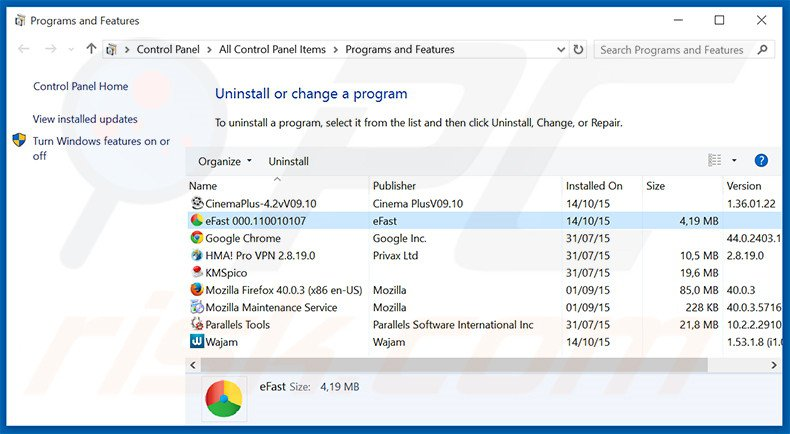Sort list by the Publisher column
790x434 pixels.
tap(394, 186)
